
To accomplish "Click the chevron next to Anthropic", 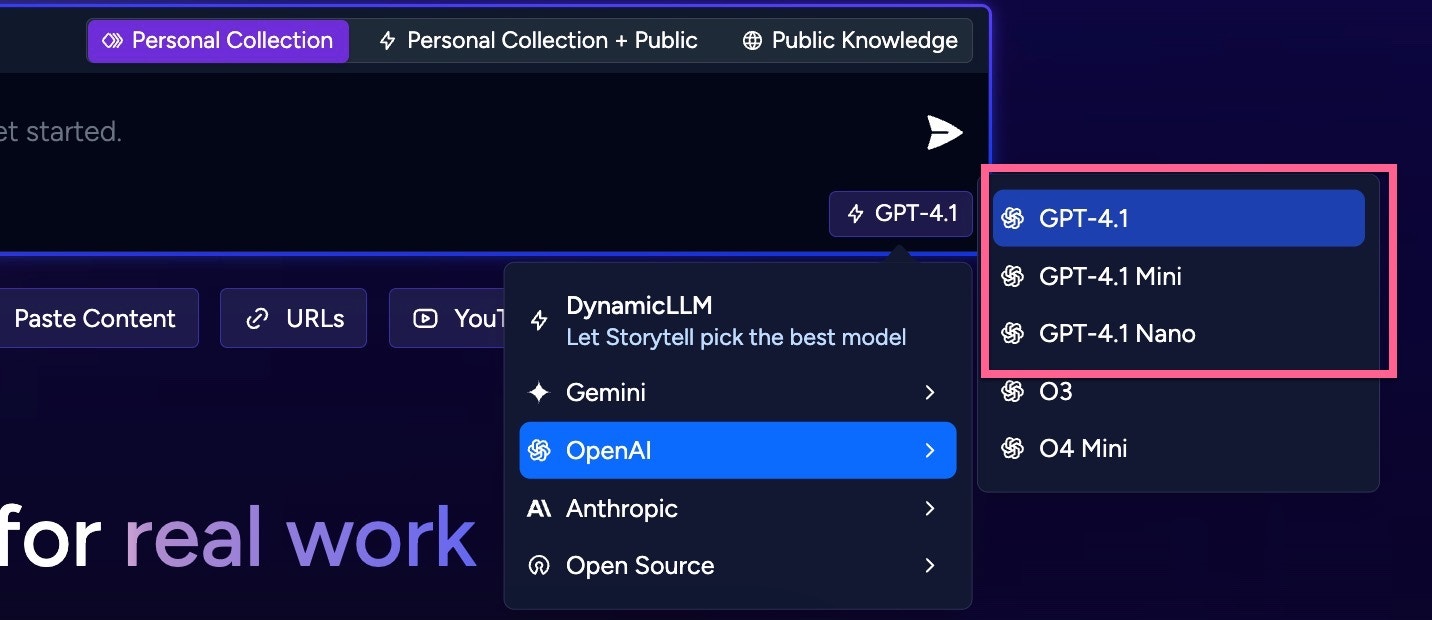I will click(930, 508).
